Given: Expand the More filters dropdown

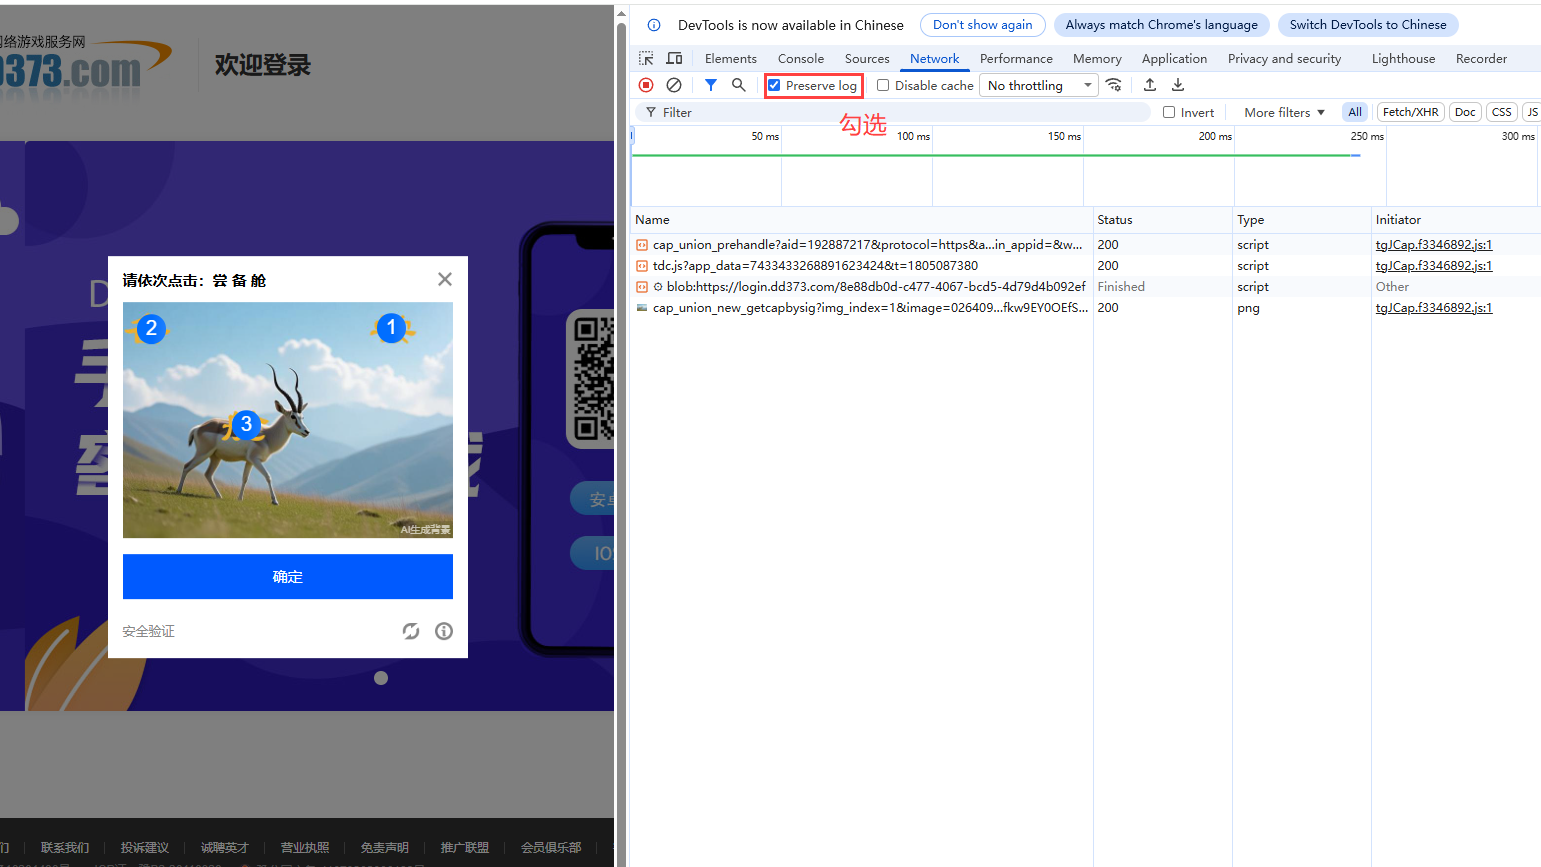Looking at the screenshot, I should pos(1284,112).
